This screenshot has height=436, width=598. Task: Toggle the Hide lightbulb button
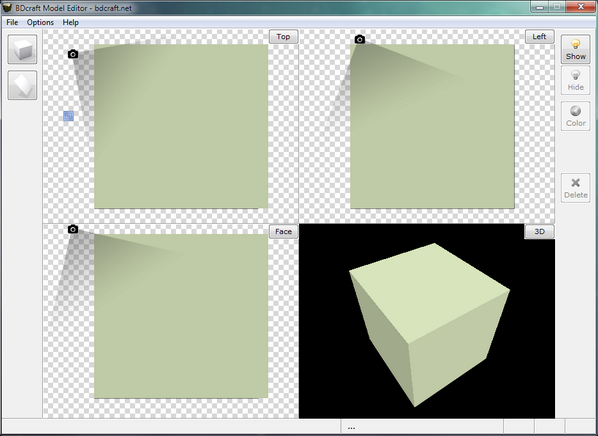pyautogui.click(x=575, y=80)
